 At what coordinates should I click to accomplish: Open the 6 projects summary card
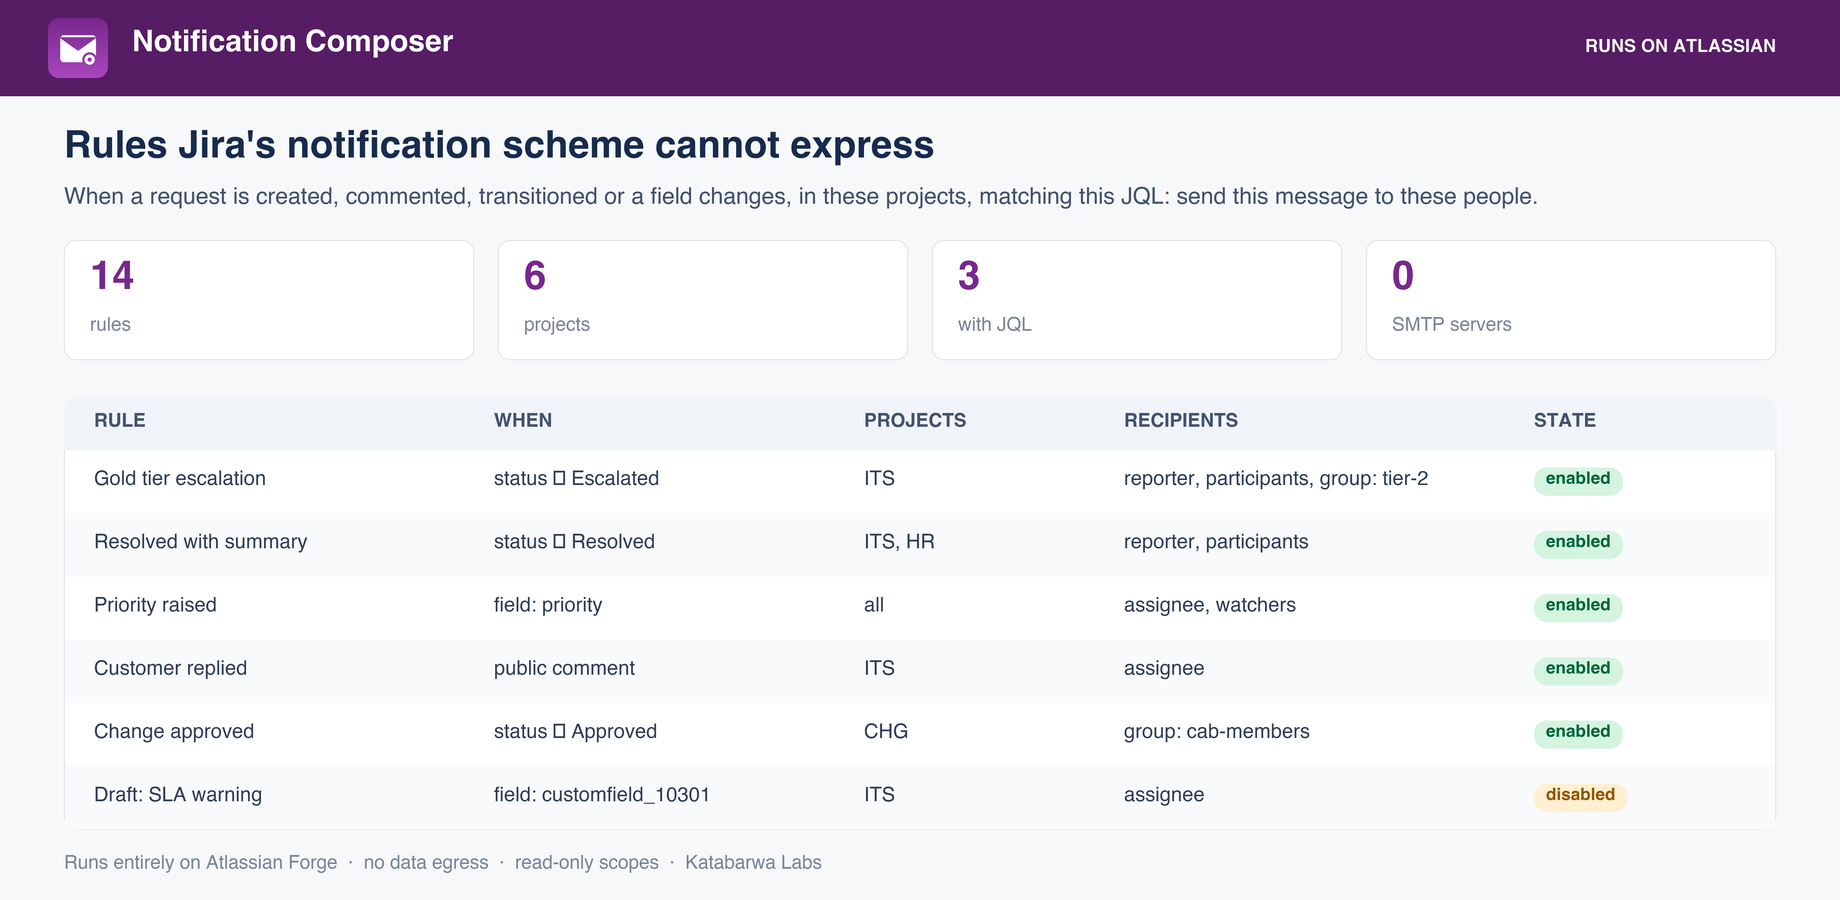(x=703, y=300)
